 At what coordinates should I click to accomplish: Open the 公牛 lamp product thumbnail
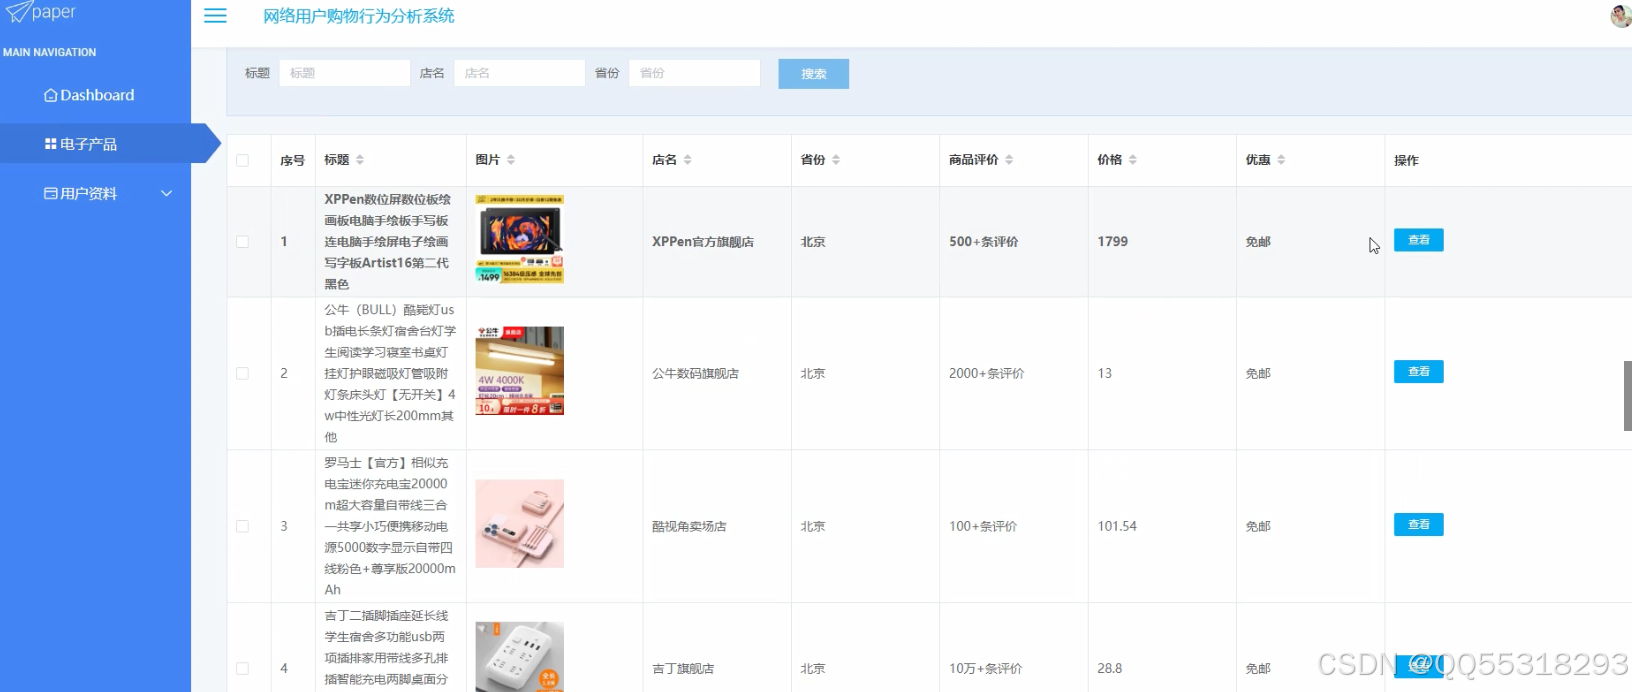pyautogui.click(x=519, y=371)
